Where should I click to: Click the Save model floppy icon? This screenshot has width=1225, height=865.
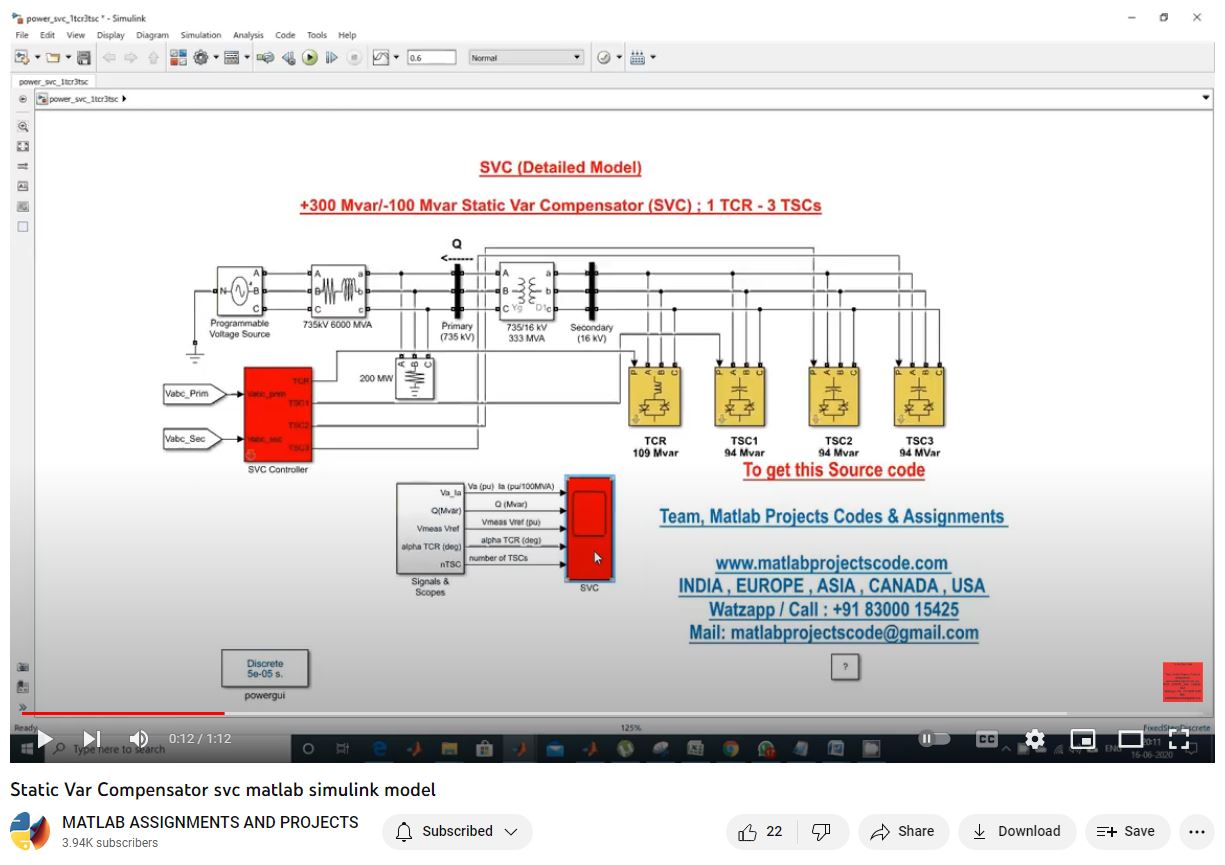(84, 58)
